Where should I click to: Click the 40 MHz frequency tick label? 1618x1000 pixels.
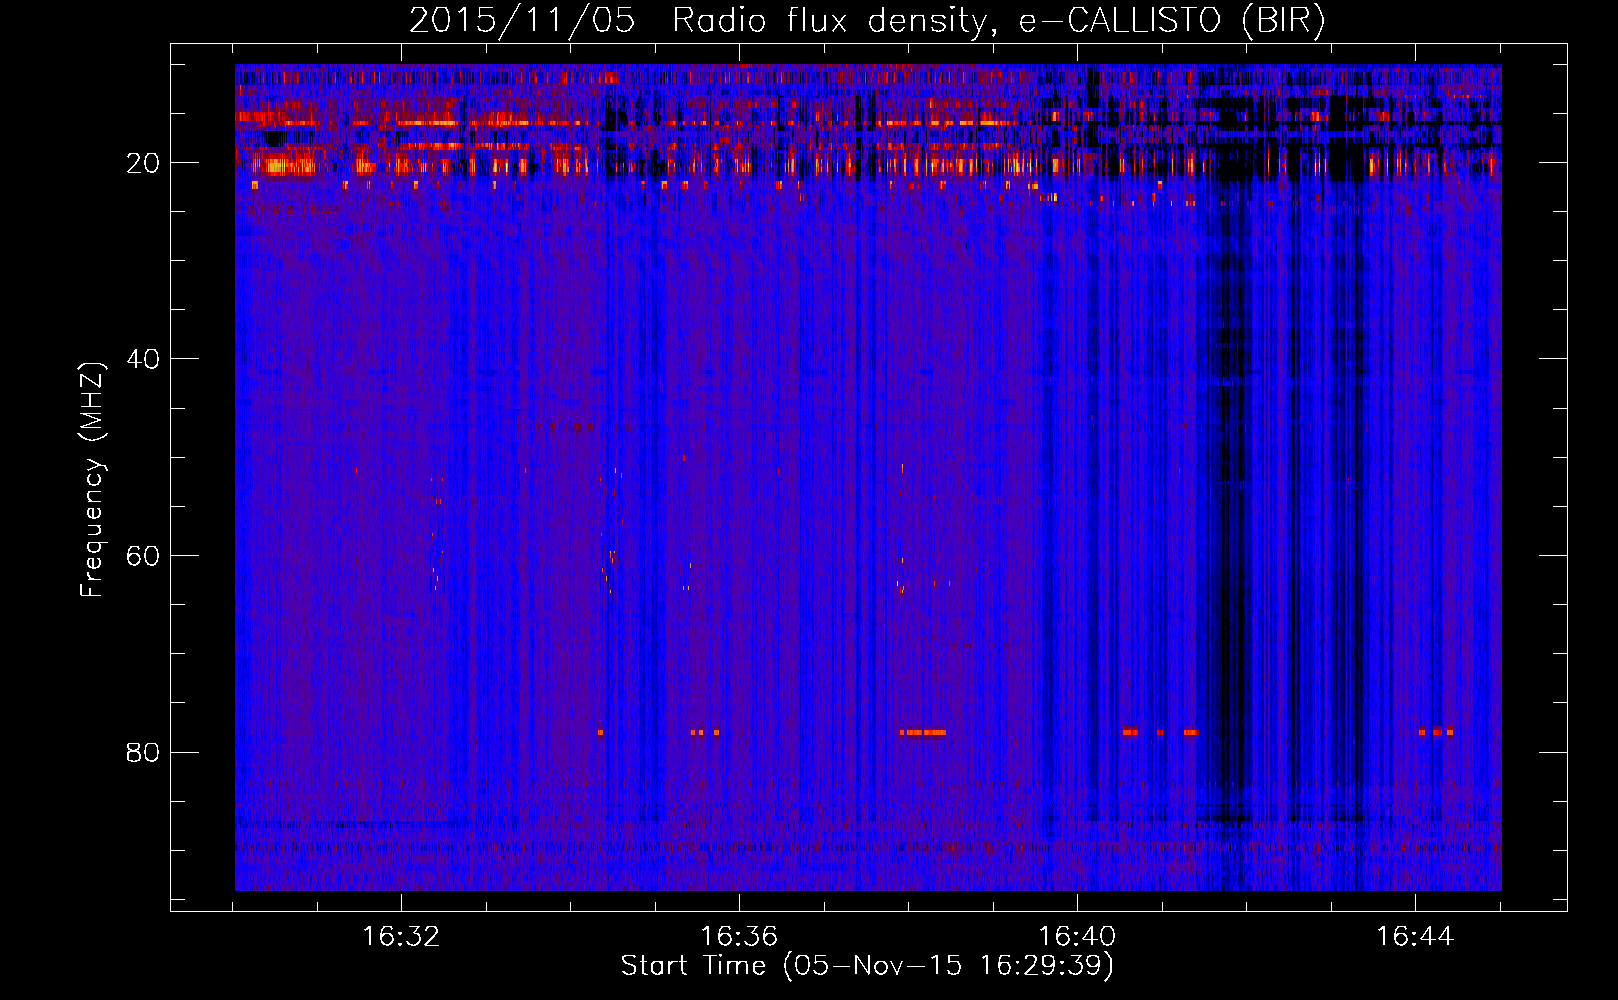tap(143, 359)
